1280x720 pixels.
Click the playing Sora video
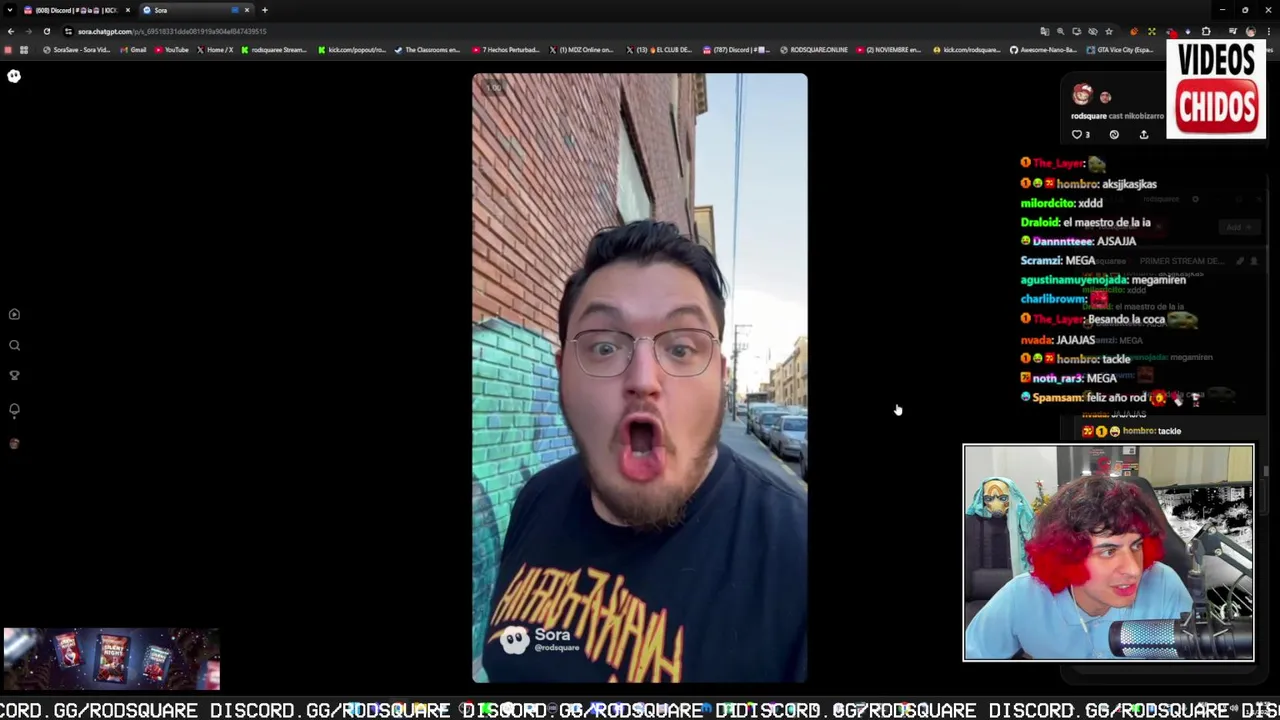coord(640,378)
